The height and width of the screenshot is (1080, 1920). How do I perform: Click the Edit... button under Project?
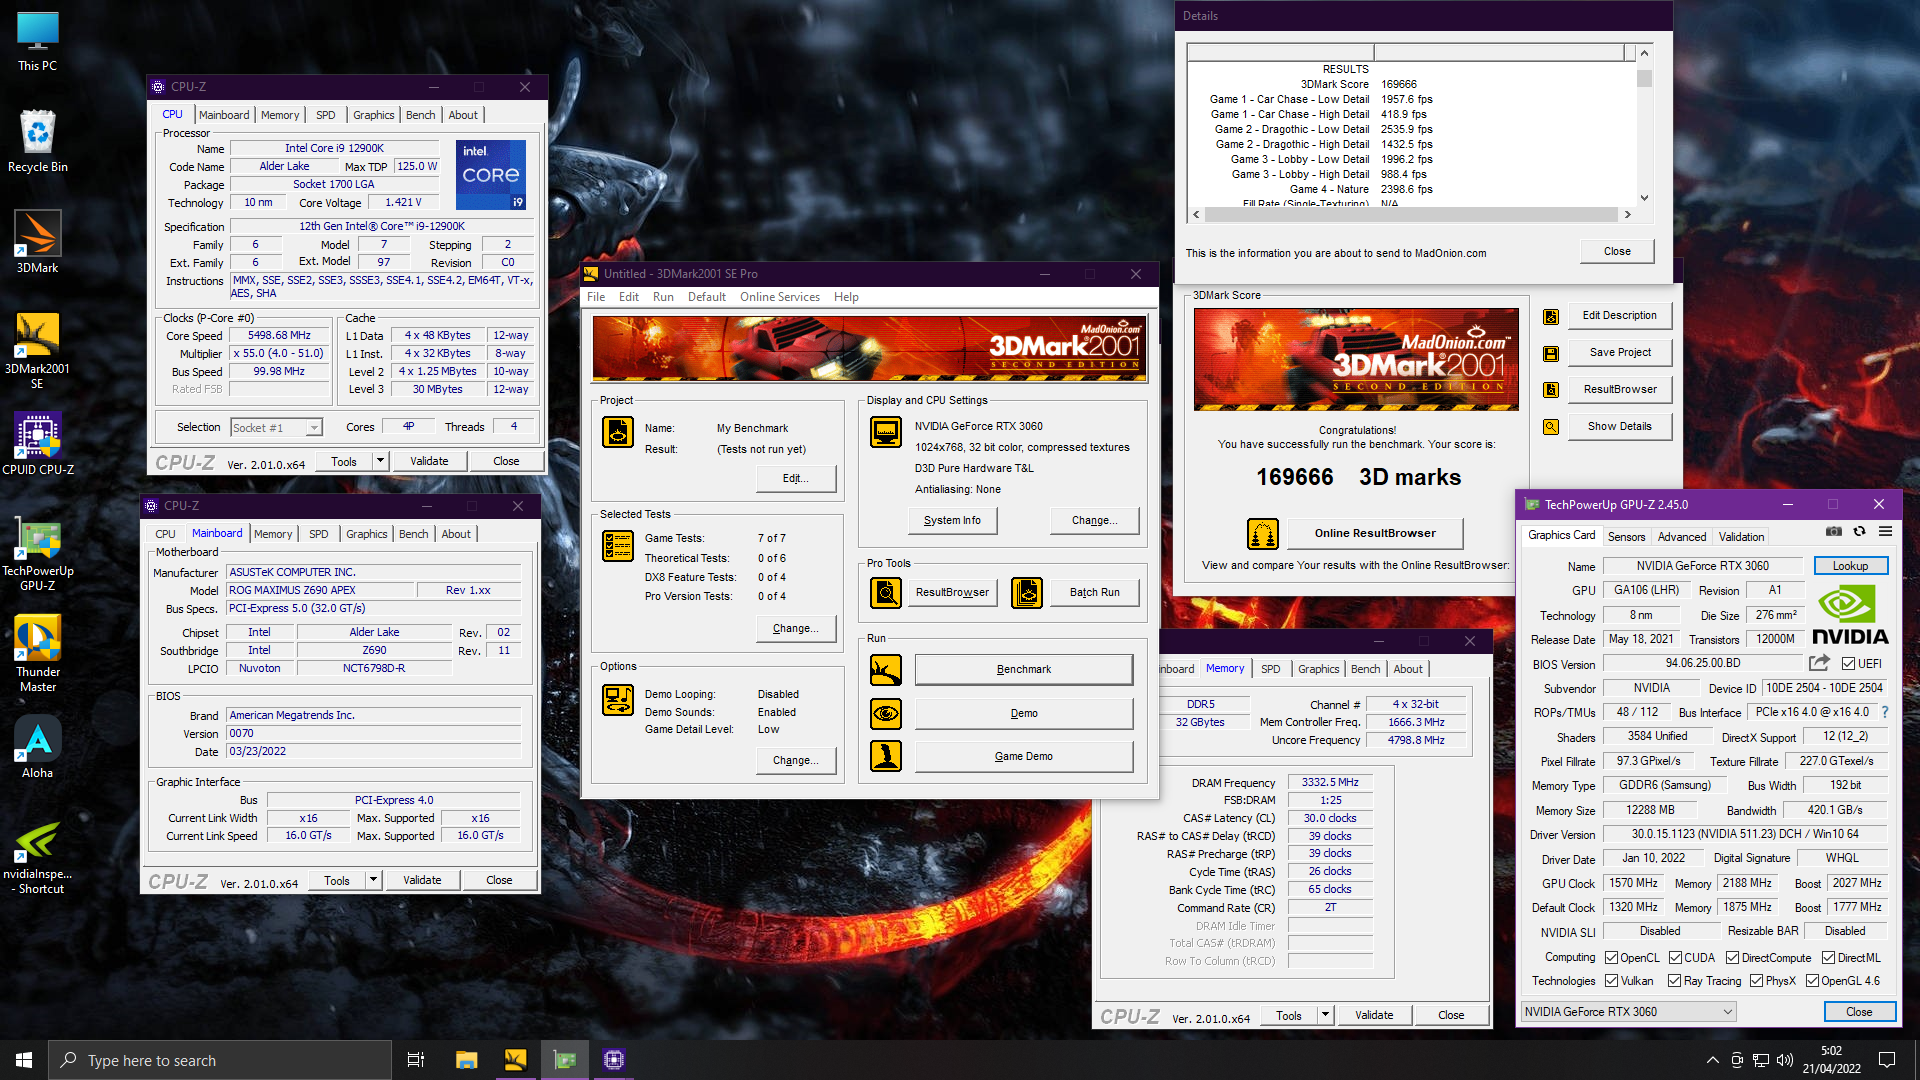pyautogui.click(x=796, y=479)
